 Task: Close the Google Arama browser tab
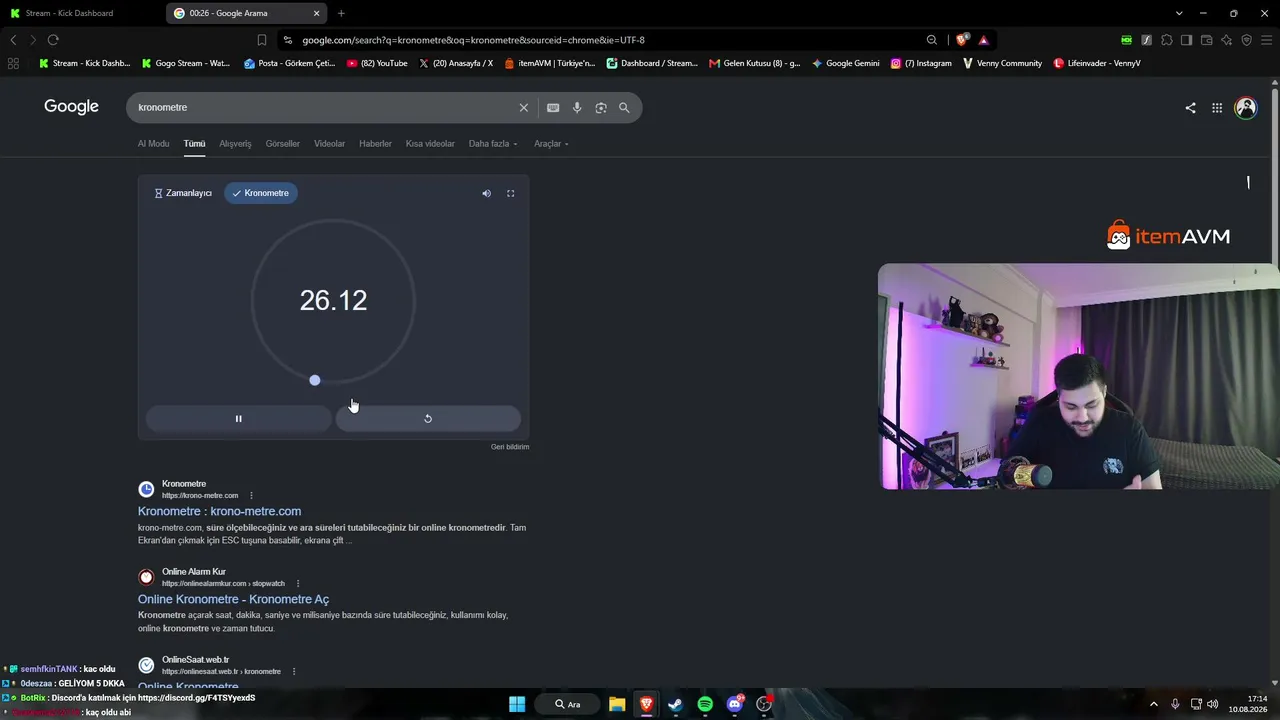click(317, 13)
